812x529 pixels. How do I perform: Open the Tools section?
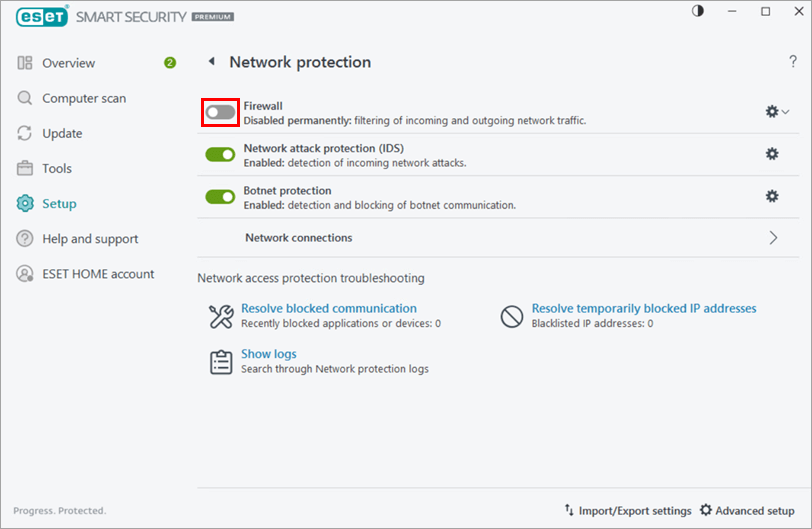(x=57, y=169)
